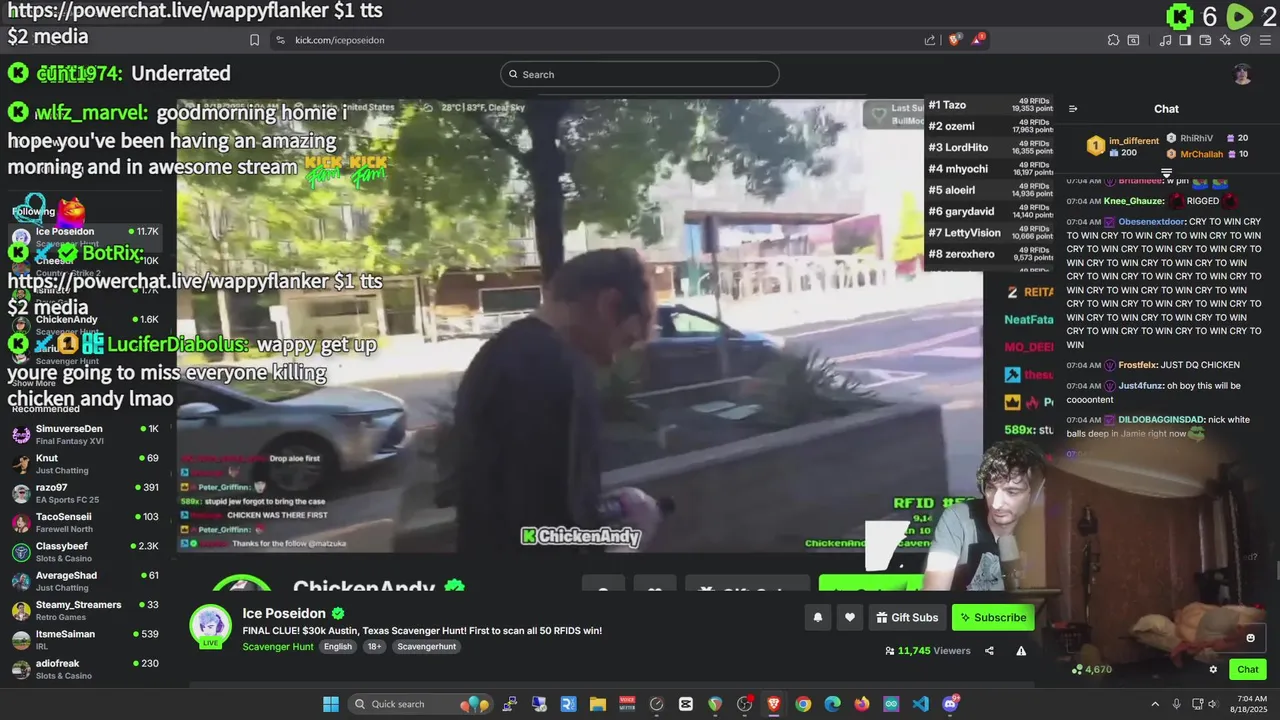The image size is (1280, 720).
Task: Open Visual Studio Code from taskbar
Action: tap(920, 704)
